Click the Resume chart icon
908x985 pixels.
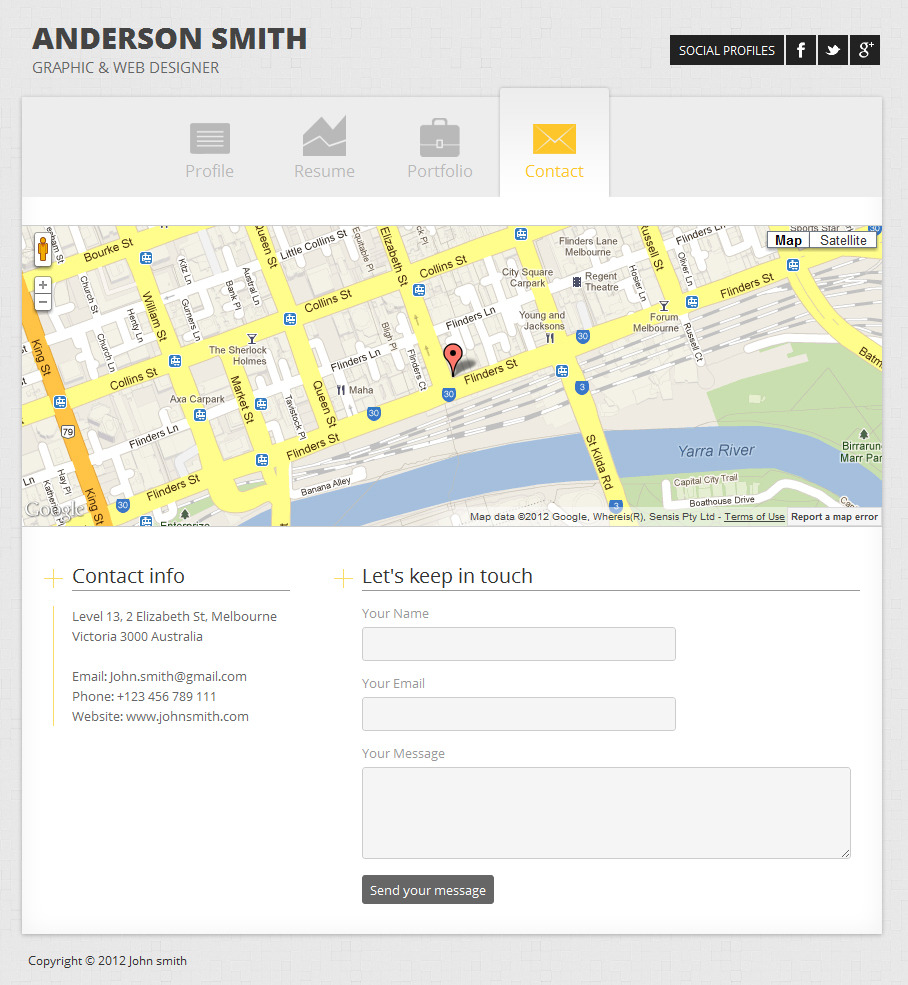[324, 136]
